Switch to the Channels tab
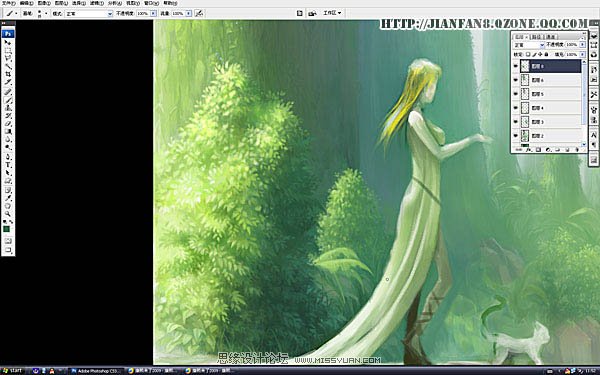Image resolution: width=600 pixels, height=375 pixels. [x=550, y=37]
